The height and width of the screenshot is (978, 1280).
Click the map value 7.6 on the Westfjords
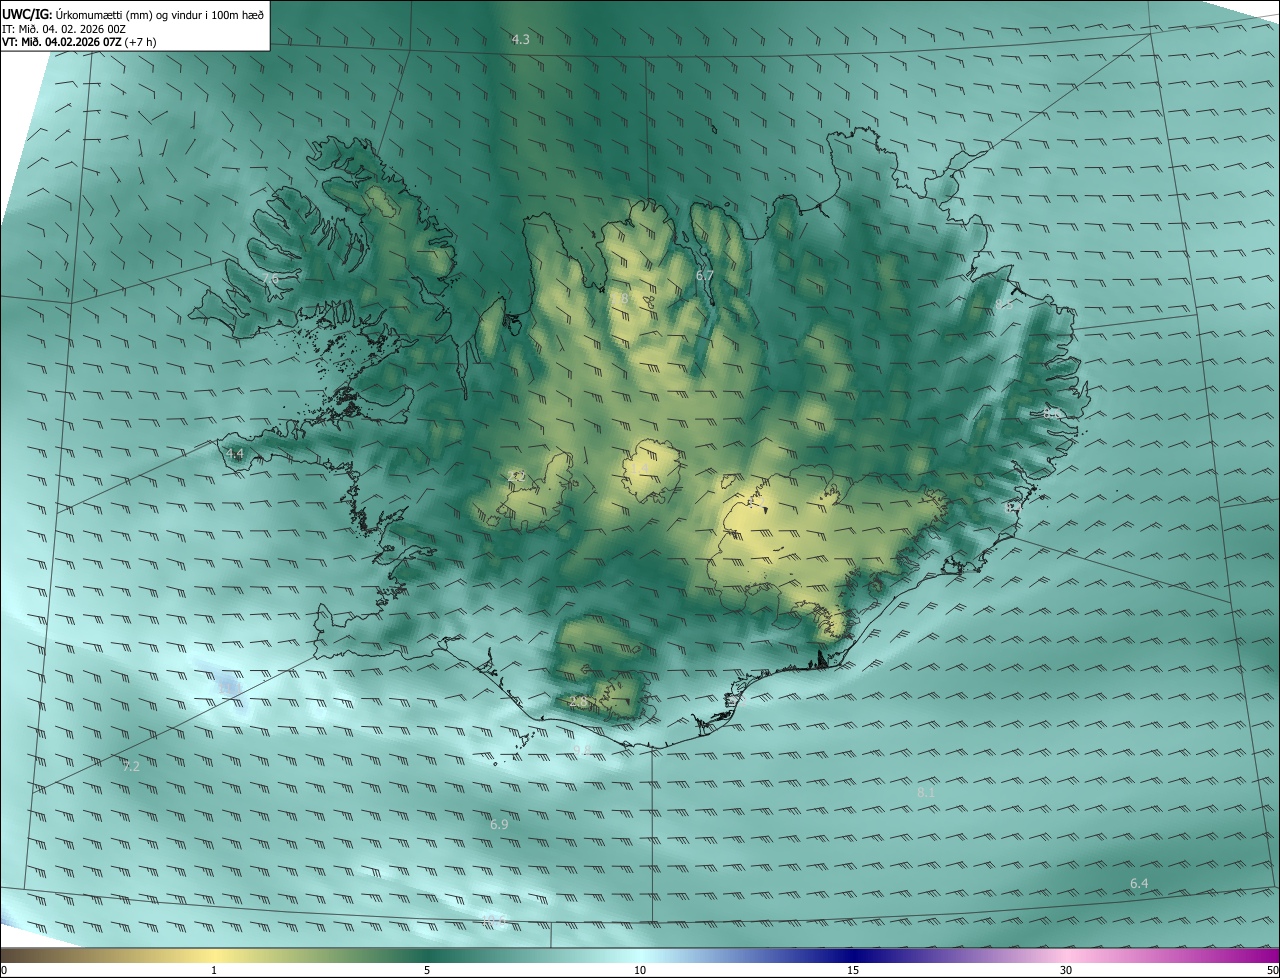[x=270, y=279]
